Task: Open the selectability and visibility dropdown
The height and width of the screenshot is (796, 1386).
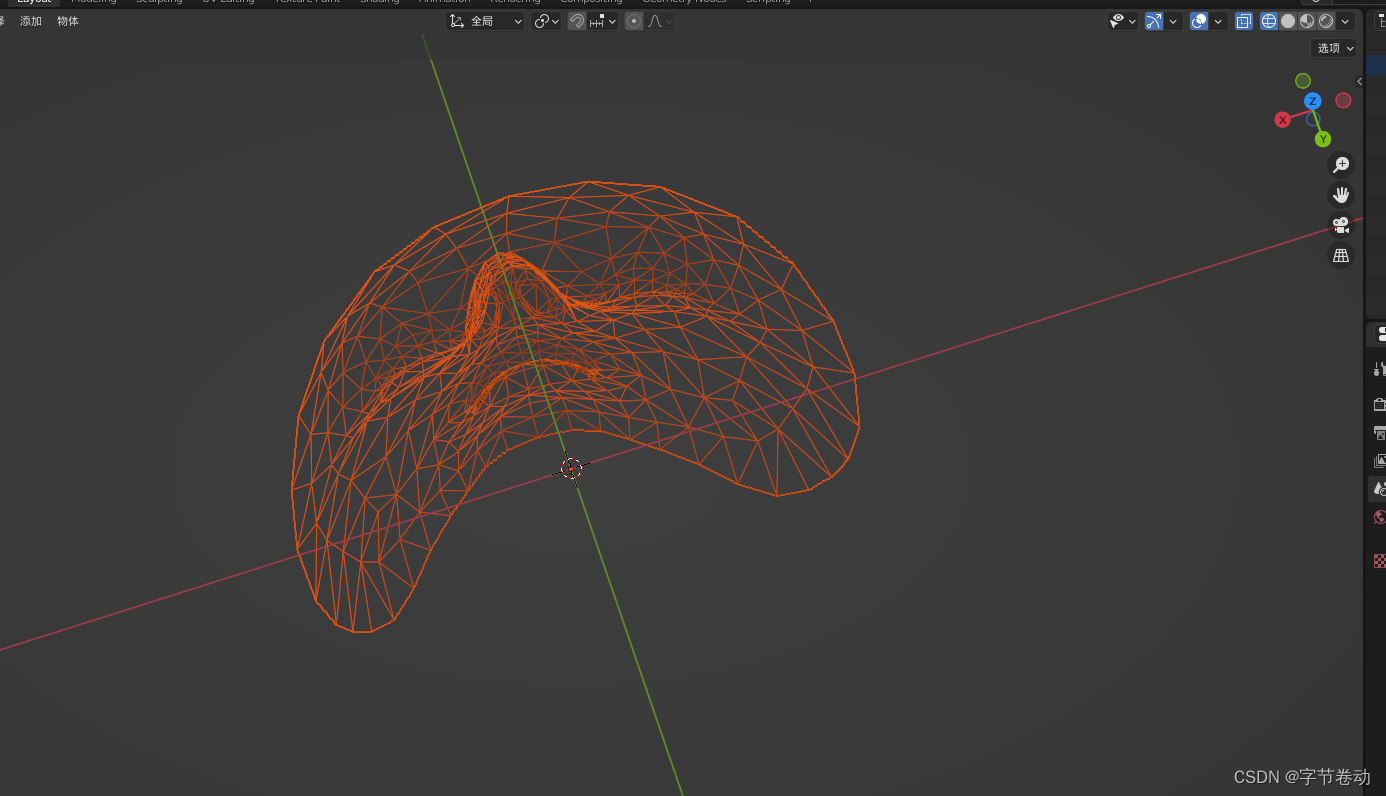Action: (x=1123, y=21)
